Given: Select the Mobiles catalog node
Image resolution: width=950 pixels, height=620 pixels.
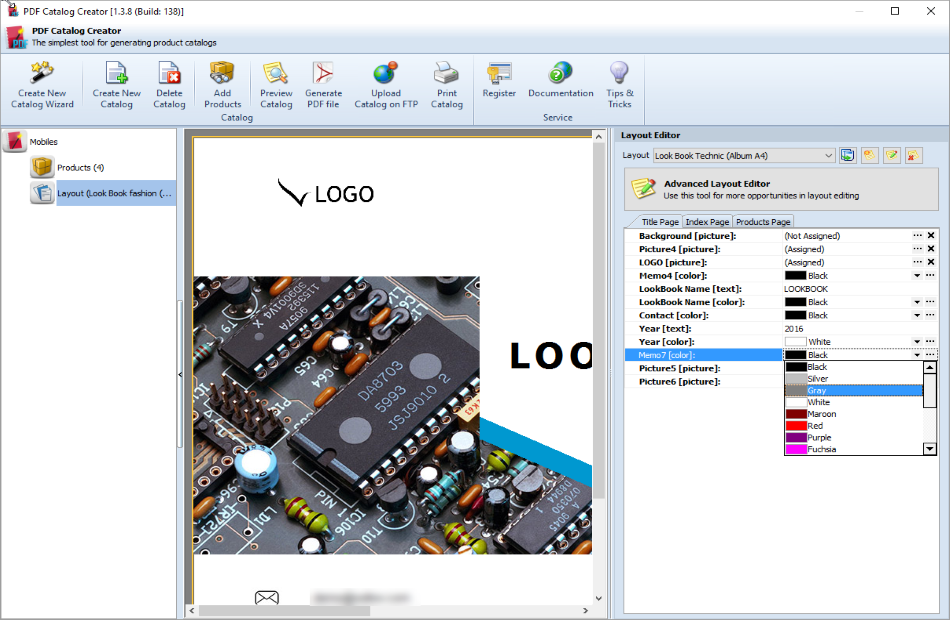Looking at the screenshot, I should [x=44, y=142].
